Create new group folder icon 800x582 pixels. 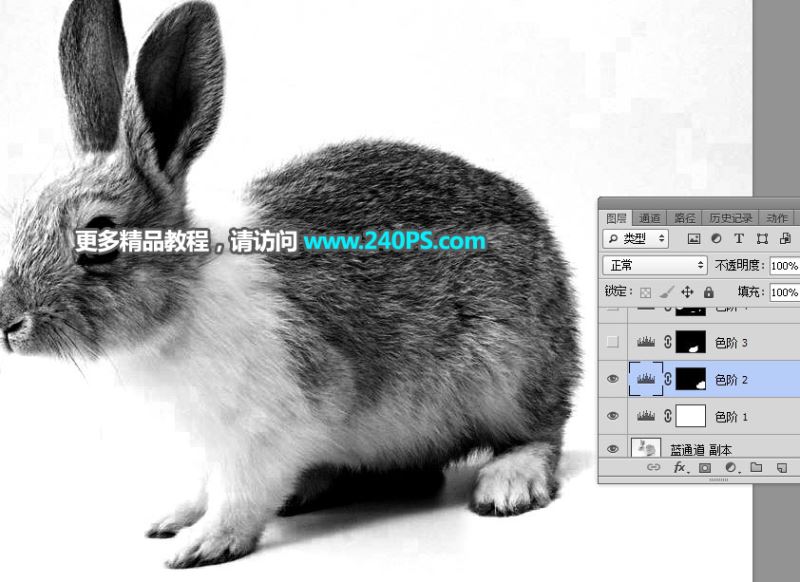pyautogui.click(x=756, y=467)
